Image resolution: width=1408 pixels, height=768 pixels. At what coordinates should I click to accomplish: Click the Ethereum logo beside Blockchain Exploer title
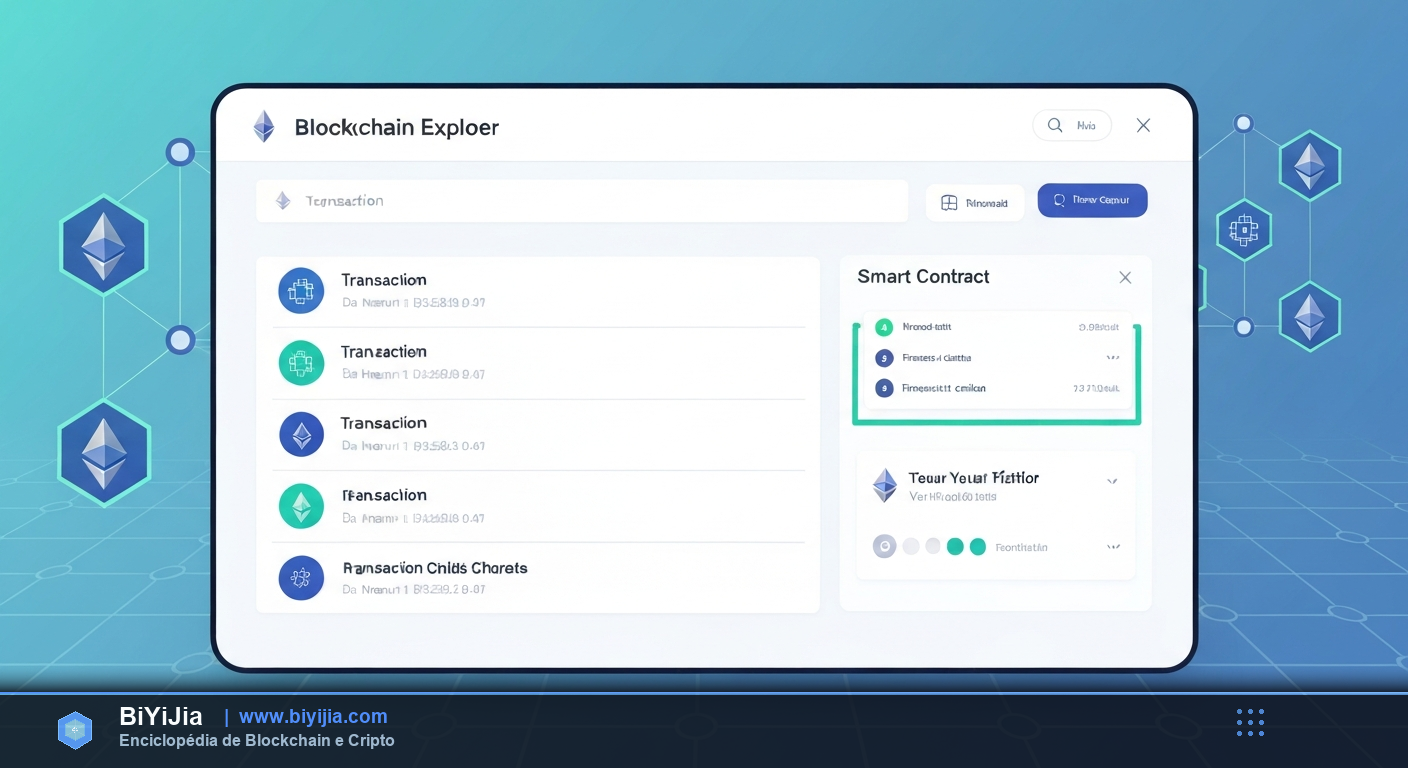click(x=263, y=126)
